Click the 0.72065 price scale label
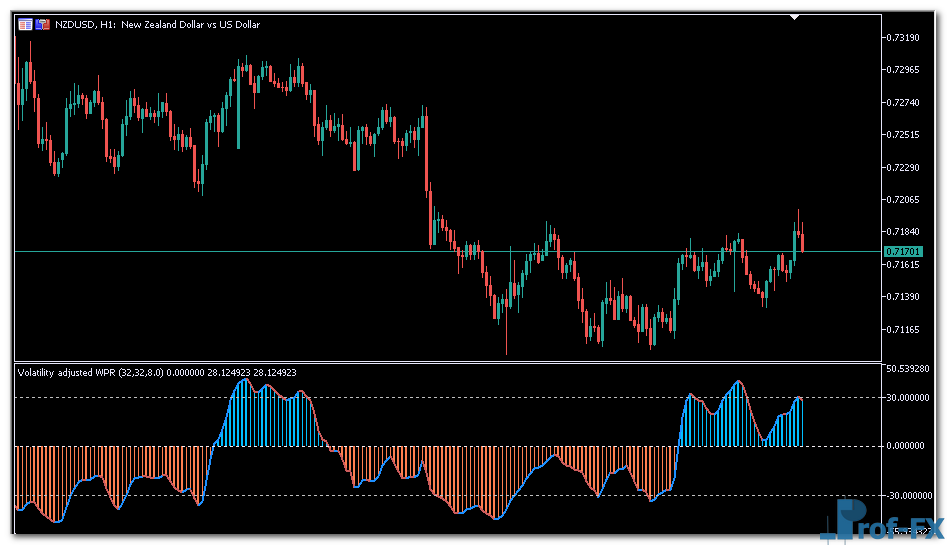947x545 pixels. click(903, 199)
